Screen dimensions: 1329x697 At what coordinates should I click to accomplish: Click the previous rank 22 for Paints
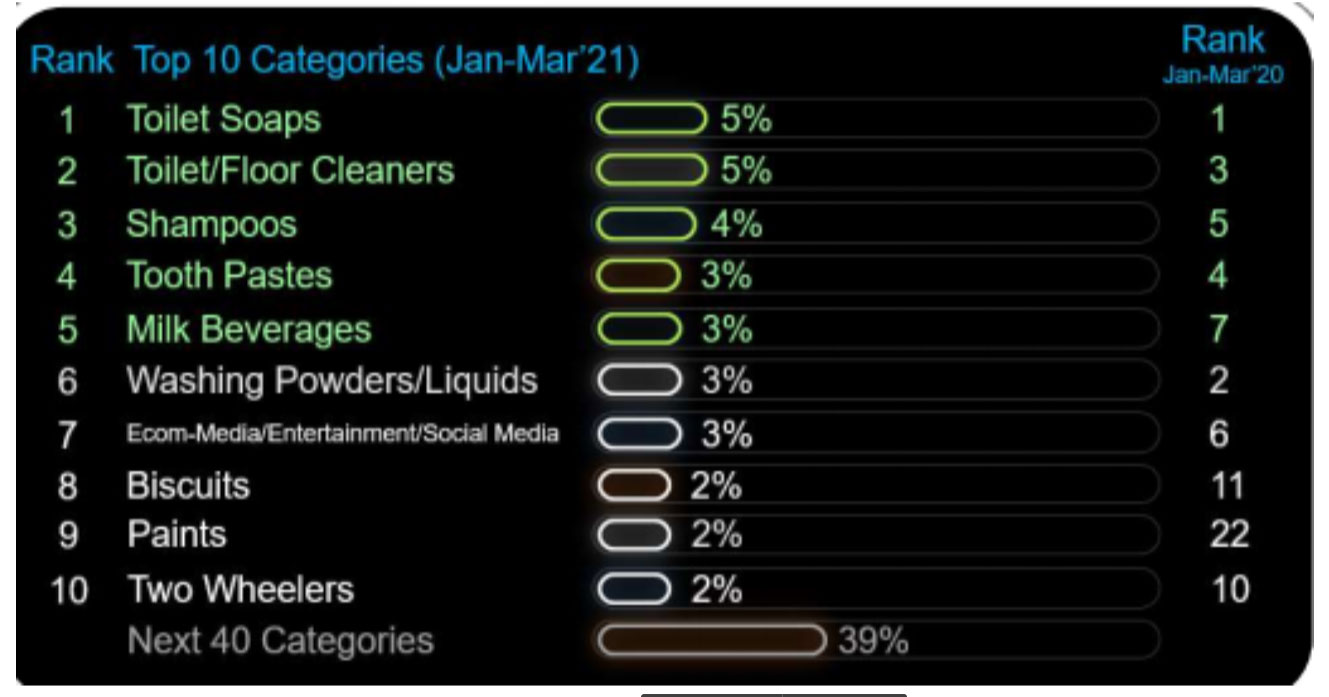[1229, 535]
